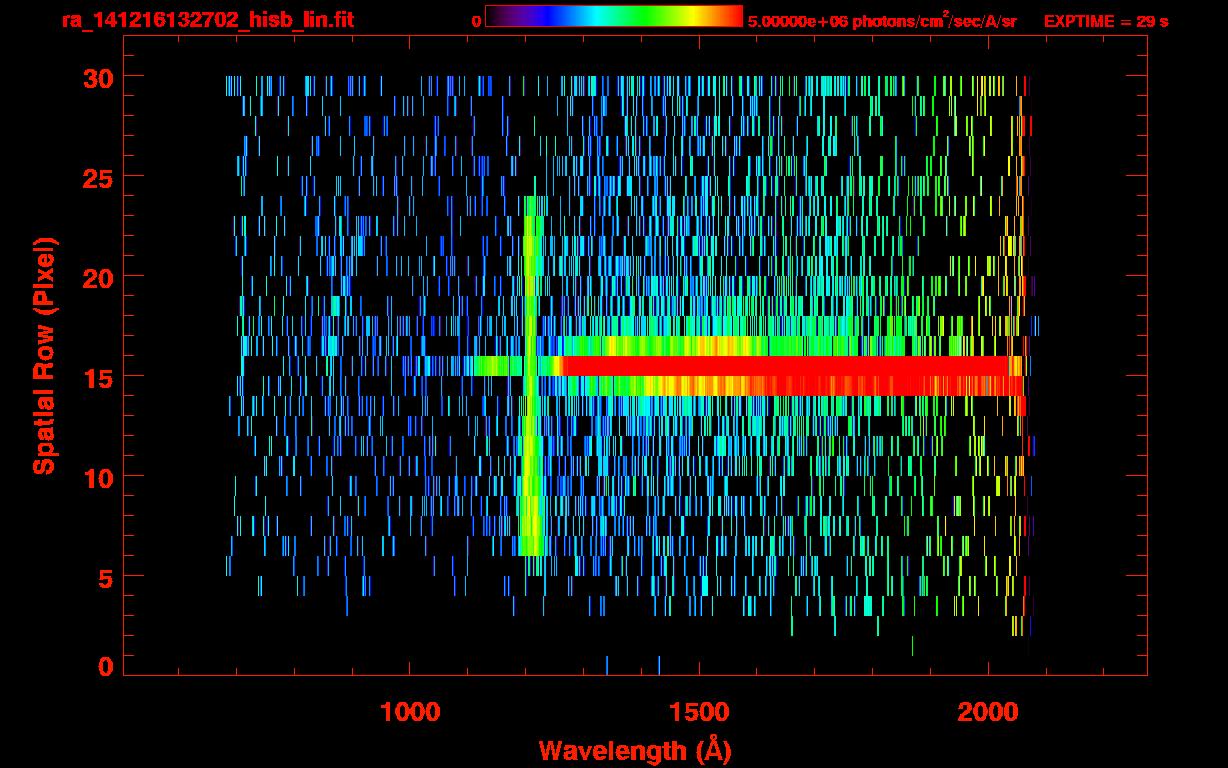The width and height of the screenshot is (1228, 768).
Task: Click the Spatial Row (Pixel) axis title
Action: (x=44, y=356)
